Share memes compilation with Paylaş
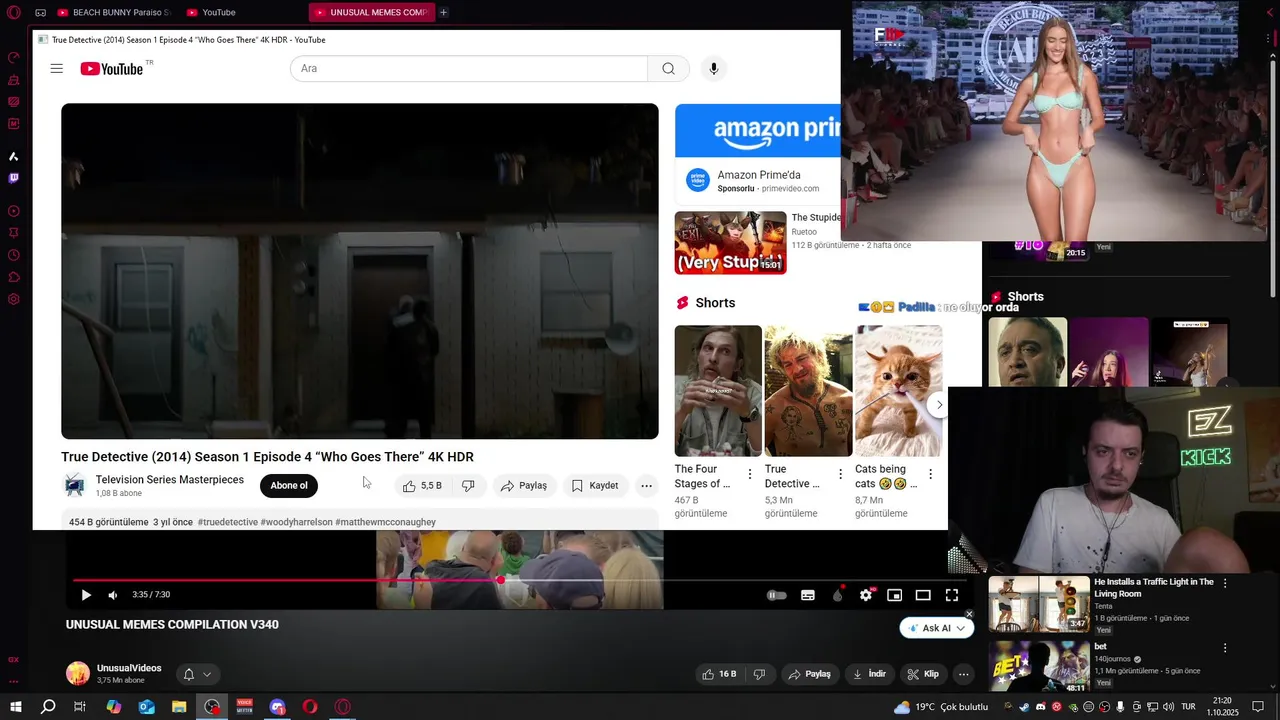The height and width of the screenshot is (720, 1280). coord(809,674)
